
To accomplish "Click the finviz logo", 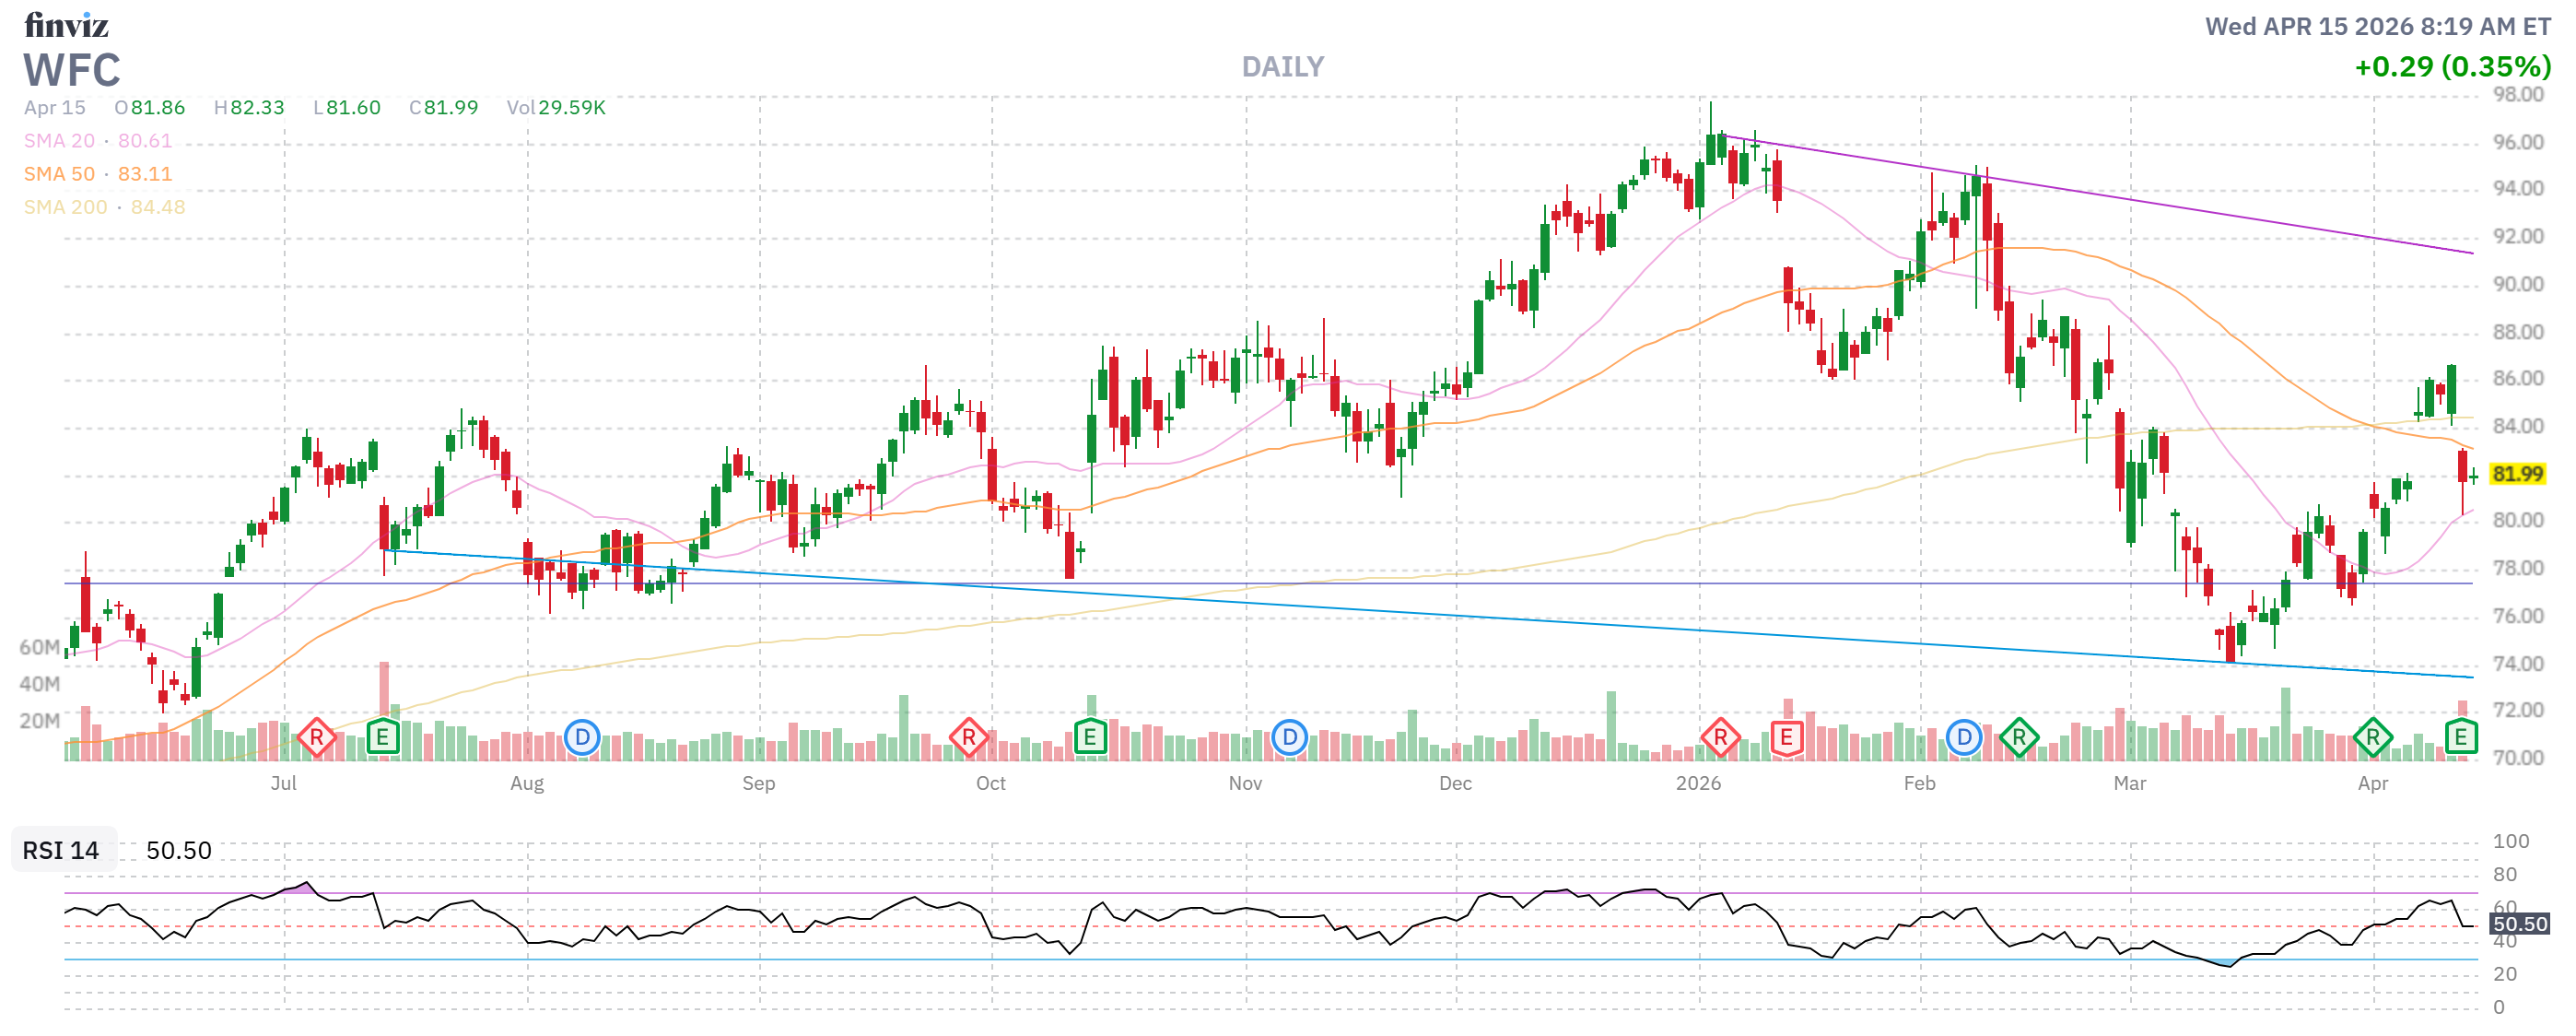I will coord(66,25).
